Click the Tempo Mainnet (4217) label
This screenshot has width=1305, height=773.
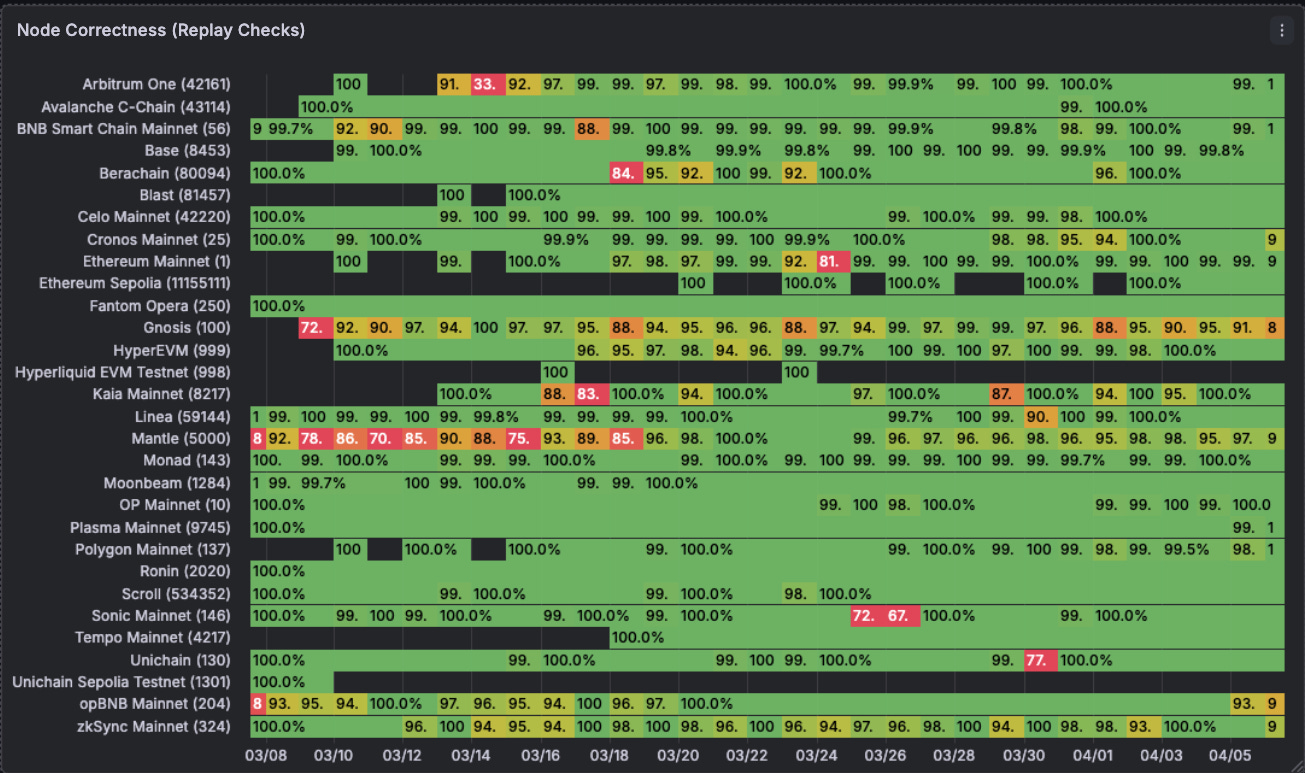pos(153,637)
